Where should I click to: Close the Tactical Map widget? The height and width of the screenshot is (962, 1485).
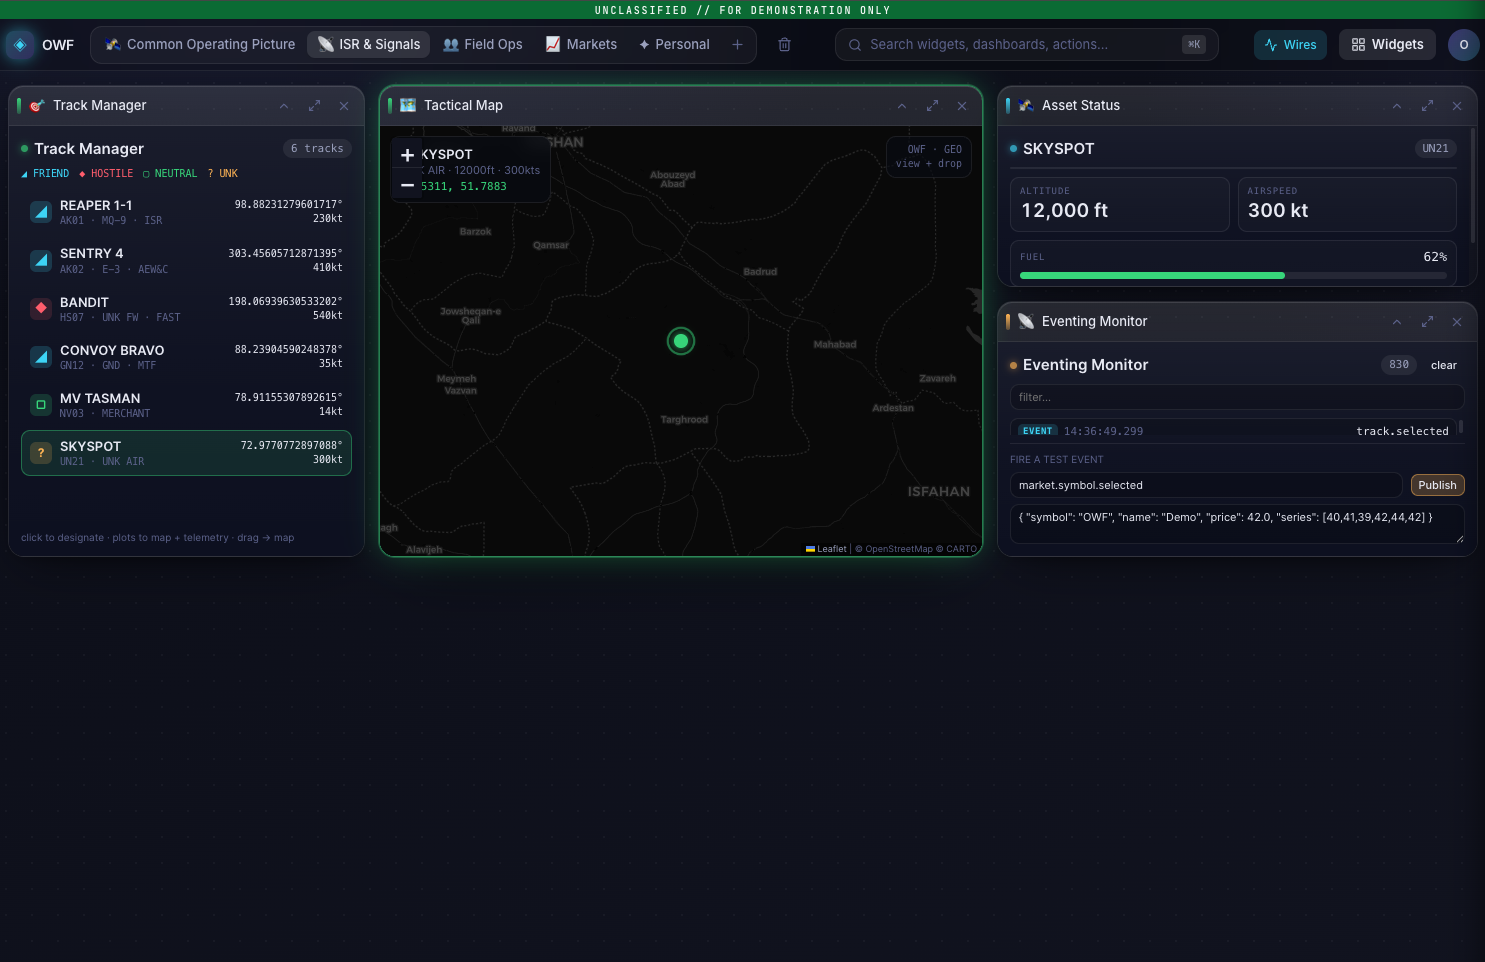[x=962, y=106]
